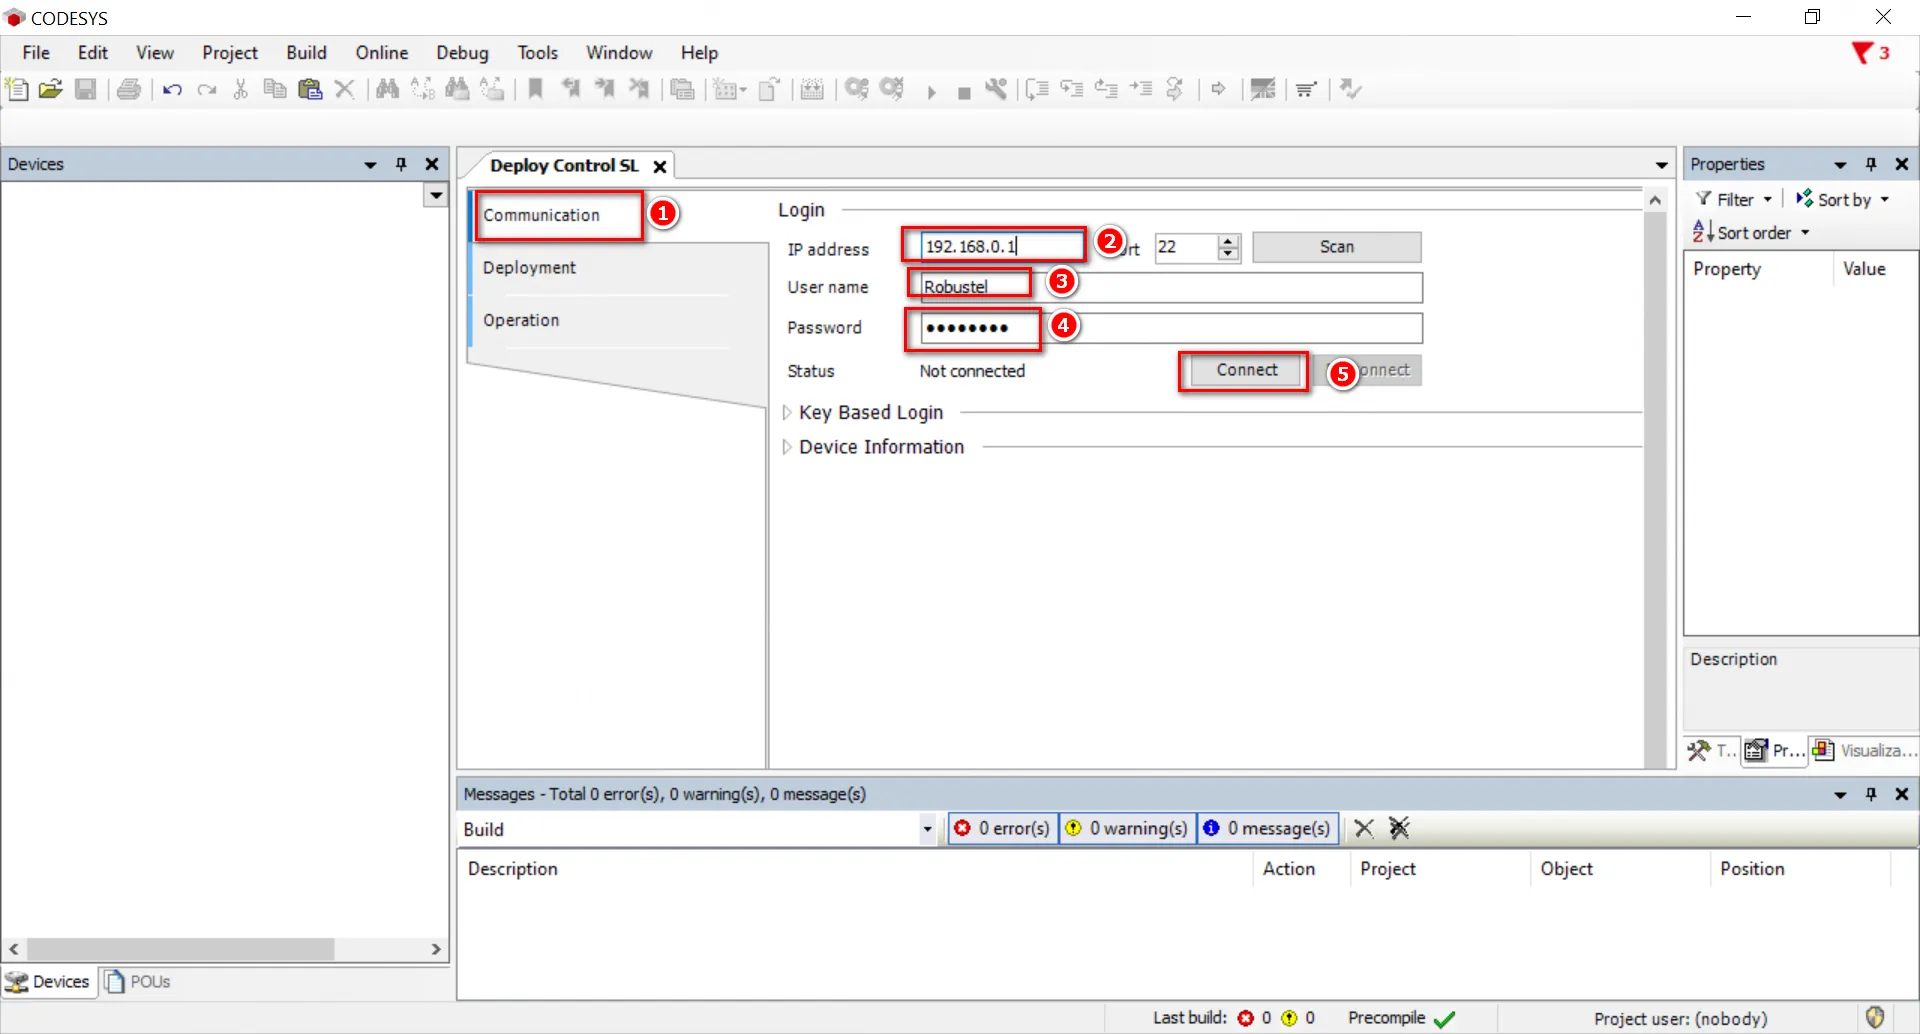Toggle the 0 error(s) message filter
The height and width of the screenshot is (1034, 1920).
1003,828
